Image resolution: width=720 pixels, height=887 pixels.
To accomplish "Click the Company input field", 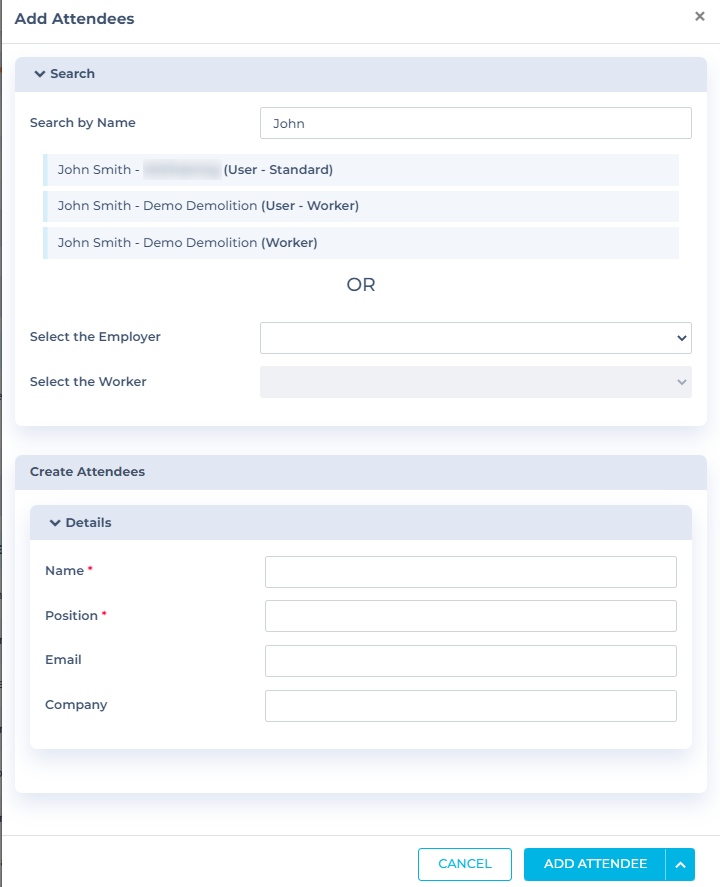I will pos(470,706).
